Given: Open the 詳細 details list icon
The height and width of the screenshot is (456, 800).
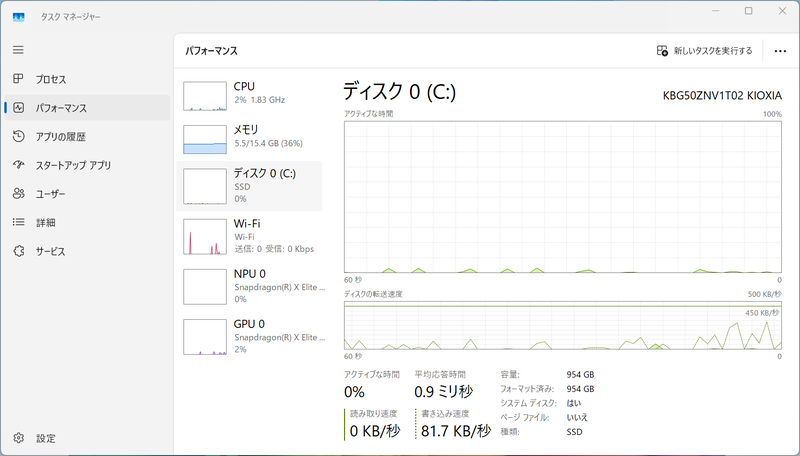Looking at the screenshot, I should [x=18, y=222].
